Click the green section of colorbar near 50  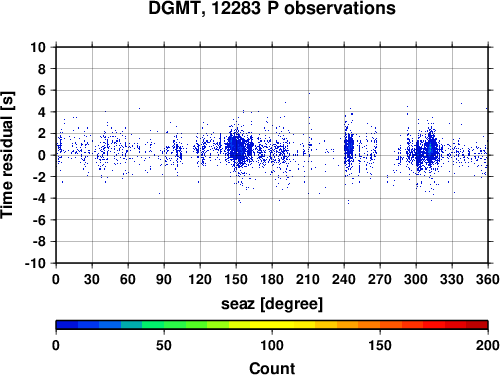point(164,325)
